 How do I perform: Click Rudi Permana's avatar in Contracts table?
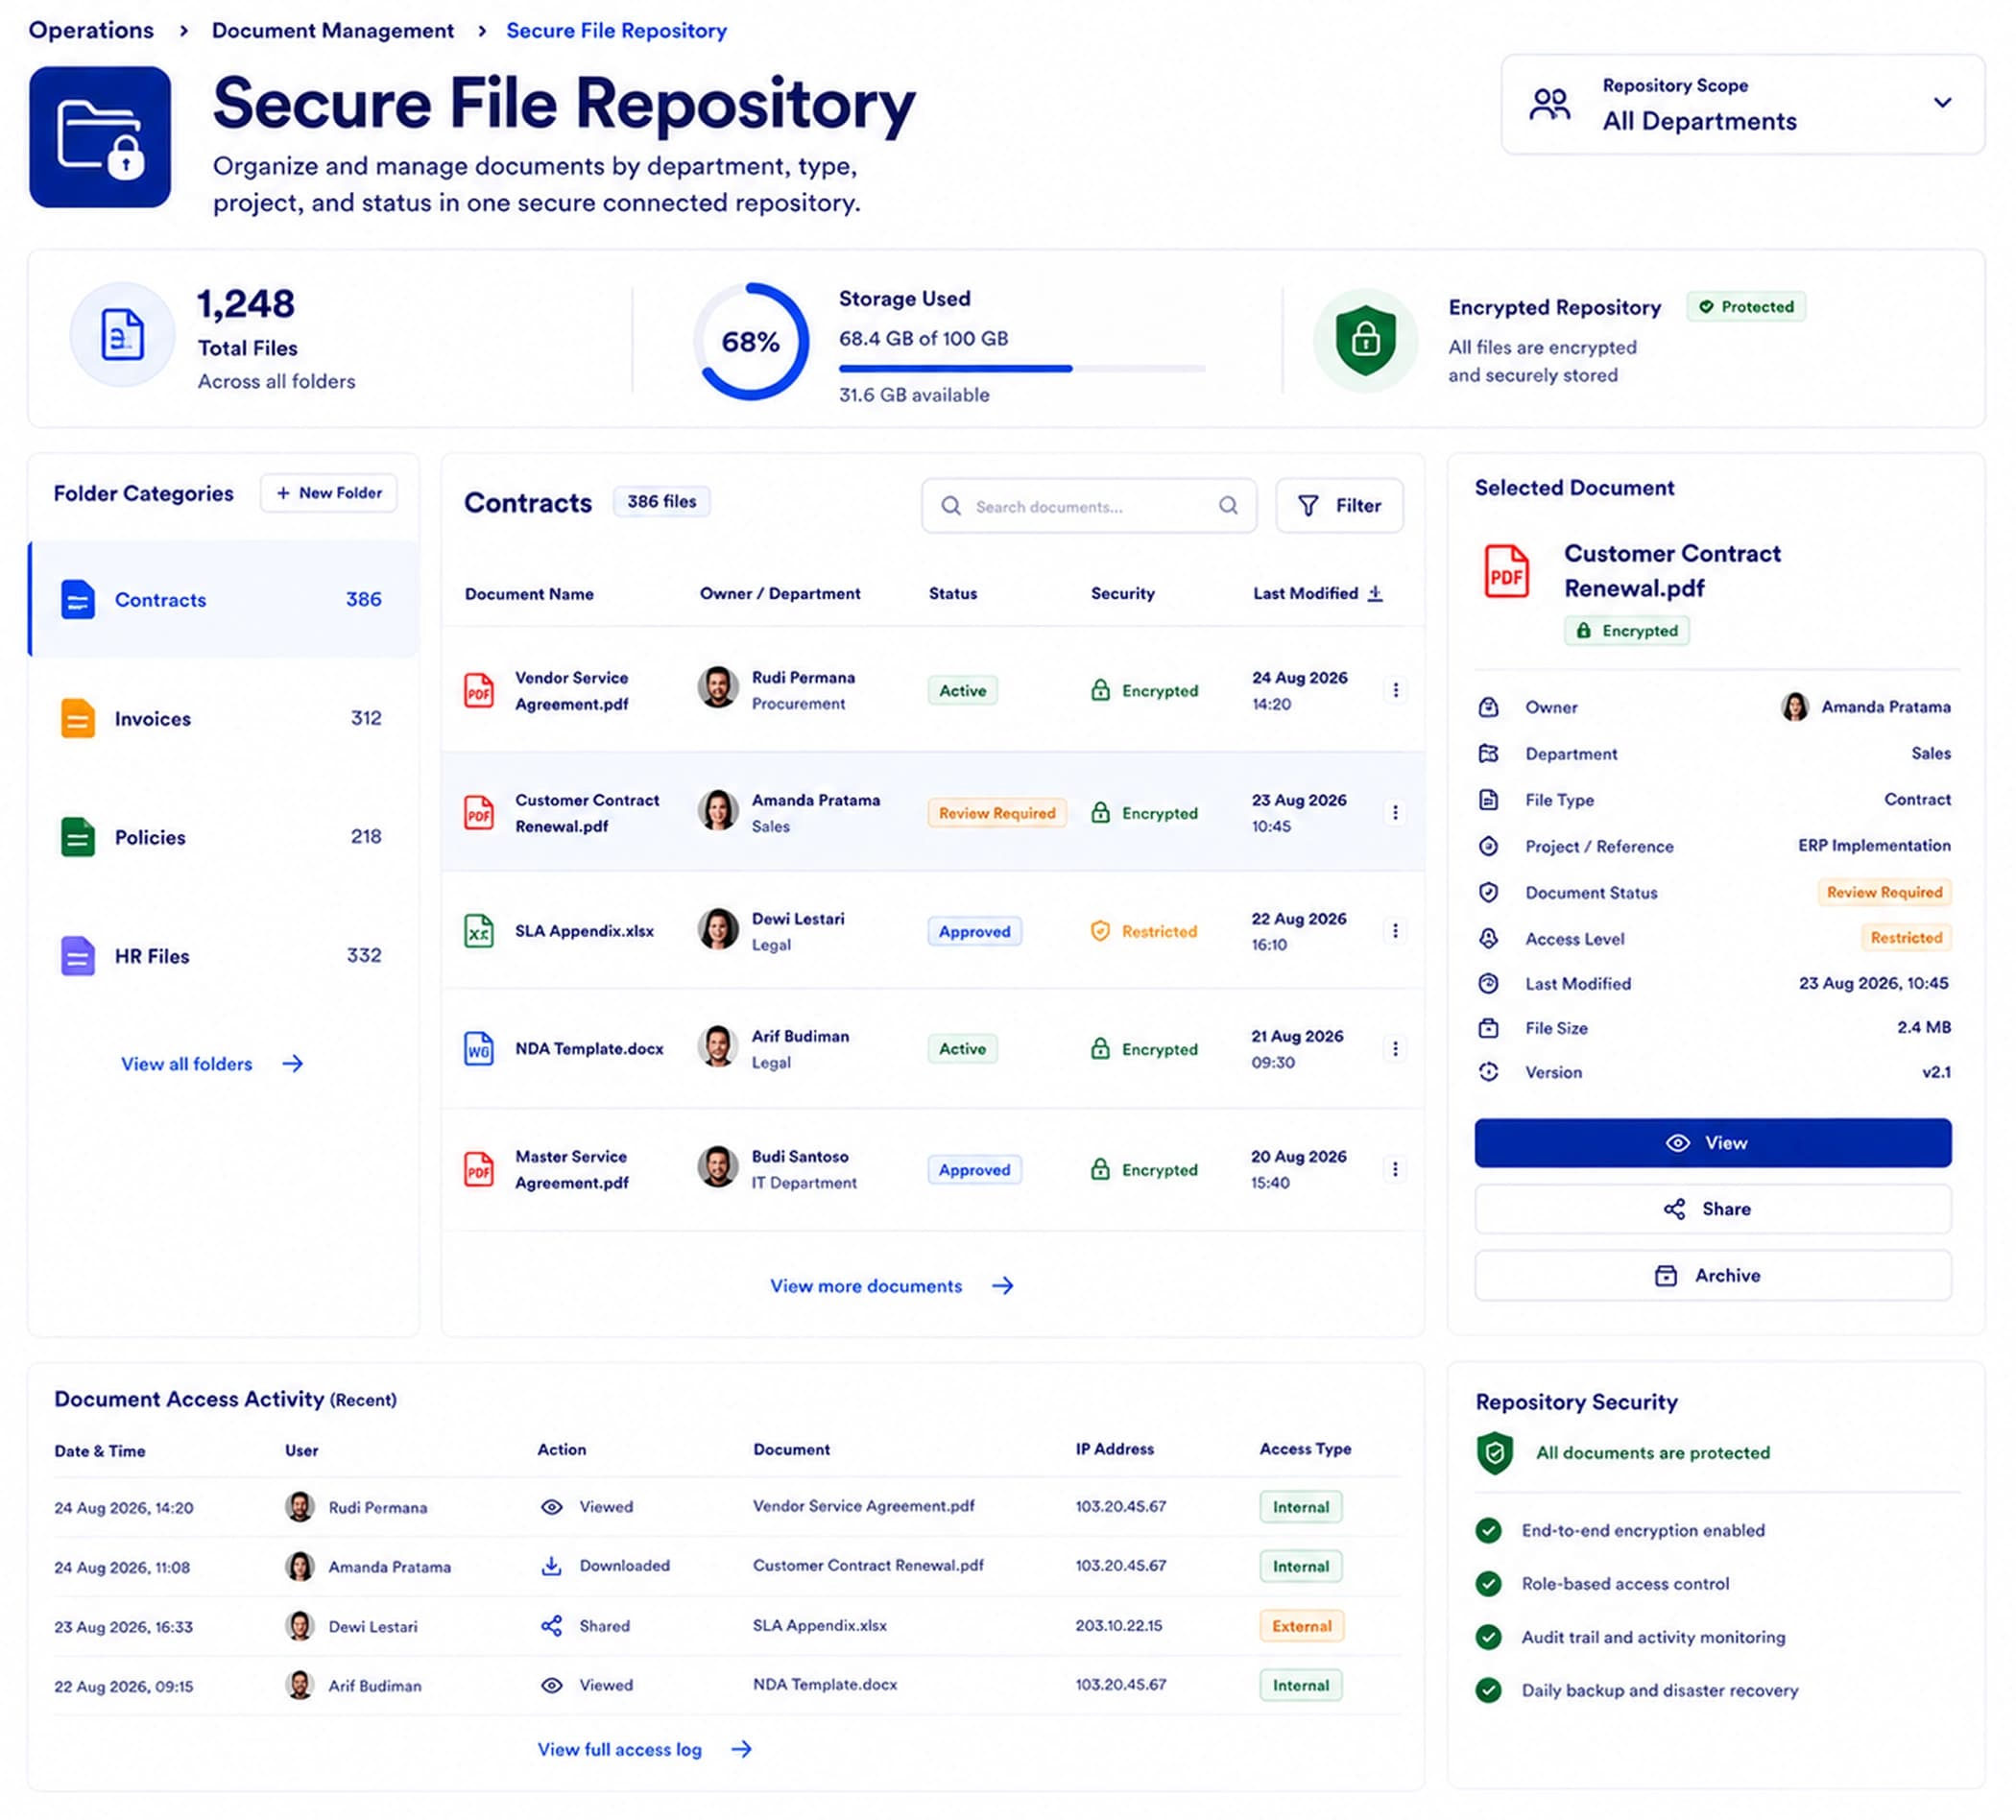pyautogui.click(x=718, y=688)
